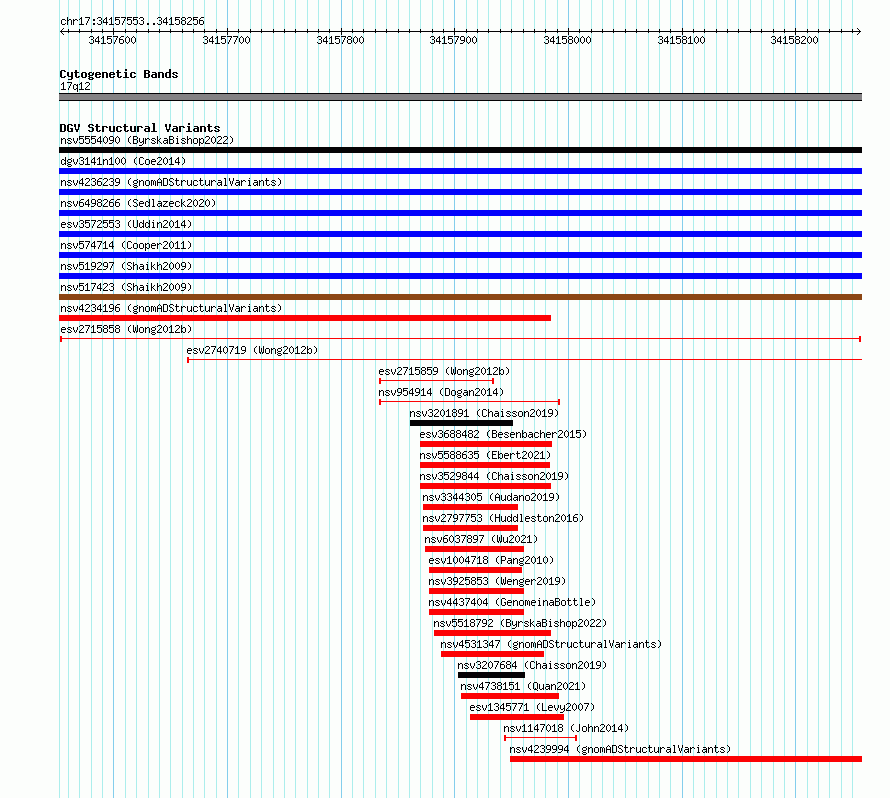The width and height of the screenshot is (890, 798).
Task: Click ruler position 34158200
Action: click(795, 40)
